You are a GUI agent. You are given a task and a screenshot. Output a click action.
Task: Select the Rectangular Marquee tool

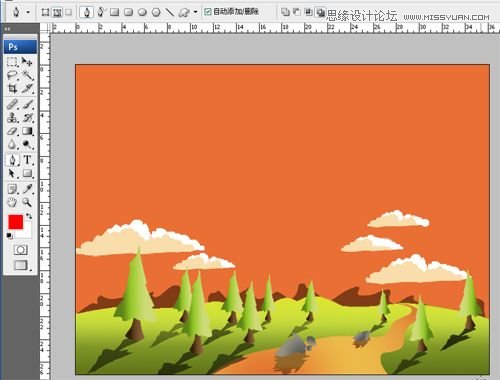12,62
